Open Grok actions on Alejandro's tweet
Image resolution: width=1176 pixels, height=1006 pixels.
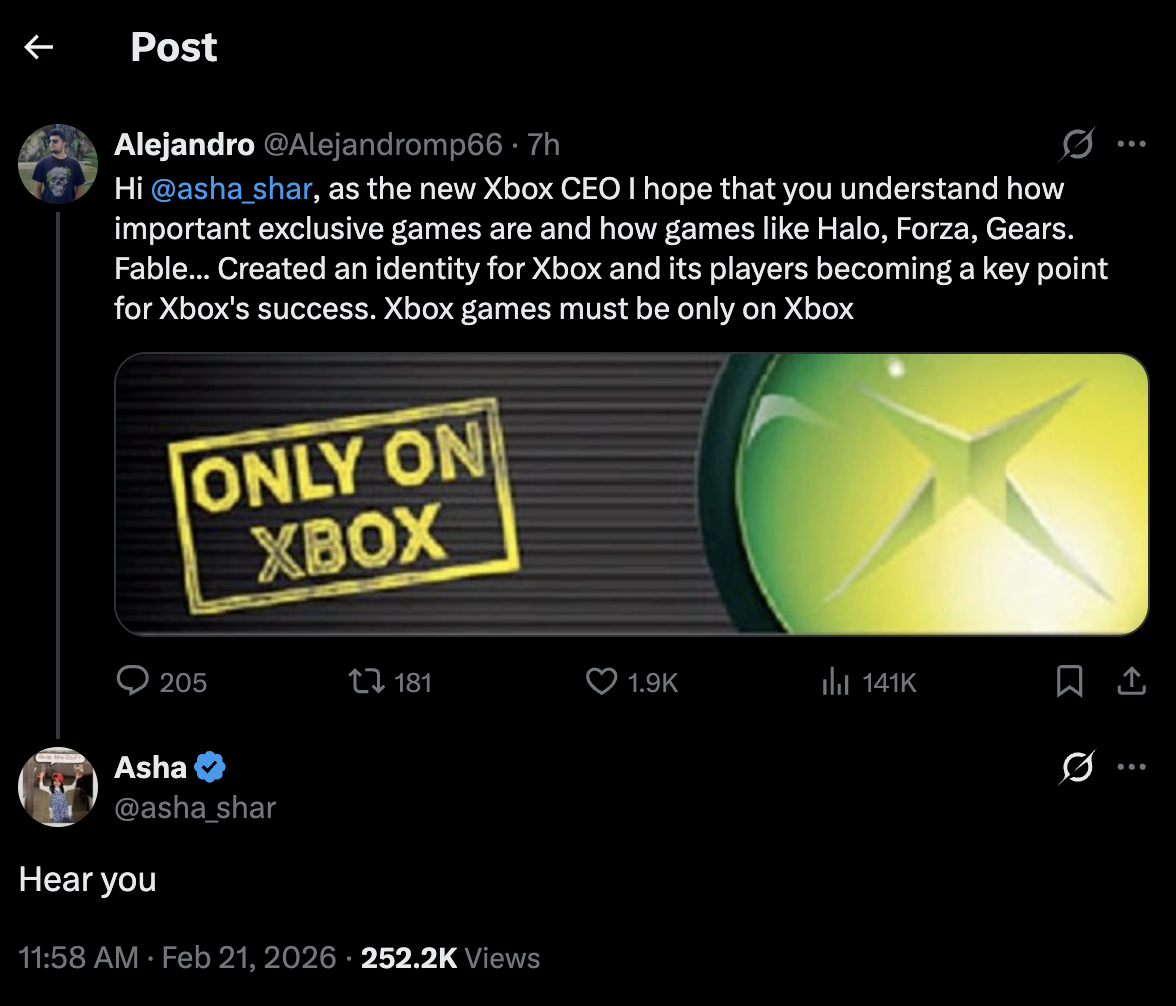(1076, 145)
